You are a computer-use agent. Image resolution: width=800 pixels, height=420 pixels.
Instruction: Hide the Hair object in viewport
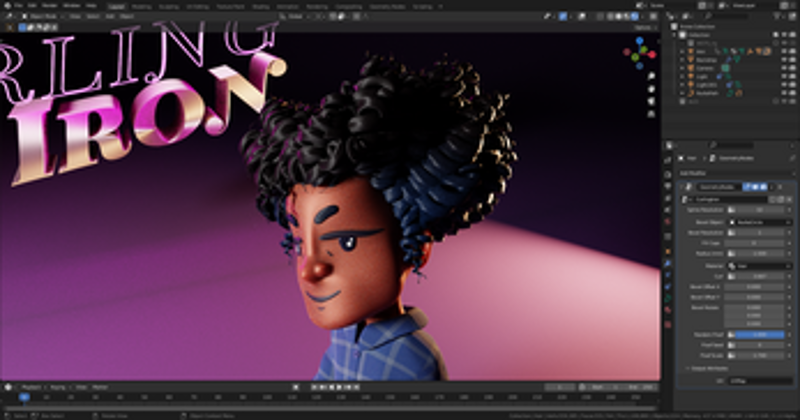785,52
